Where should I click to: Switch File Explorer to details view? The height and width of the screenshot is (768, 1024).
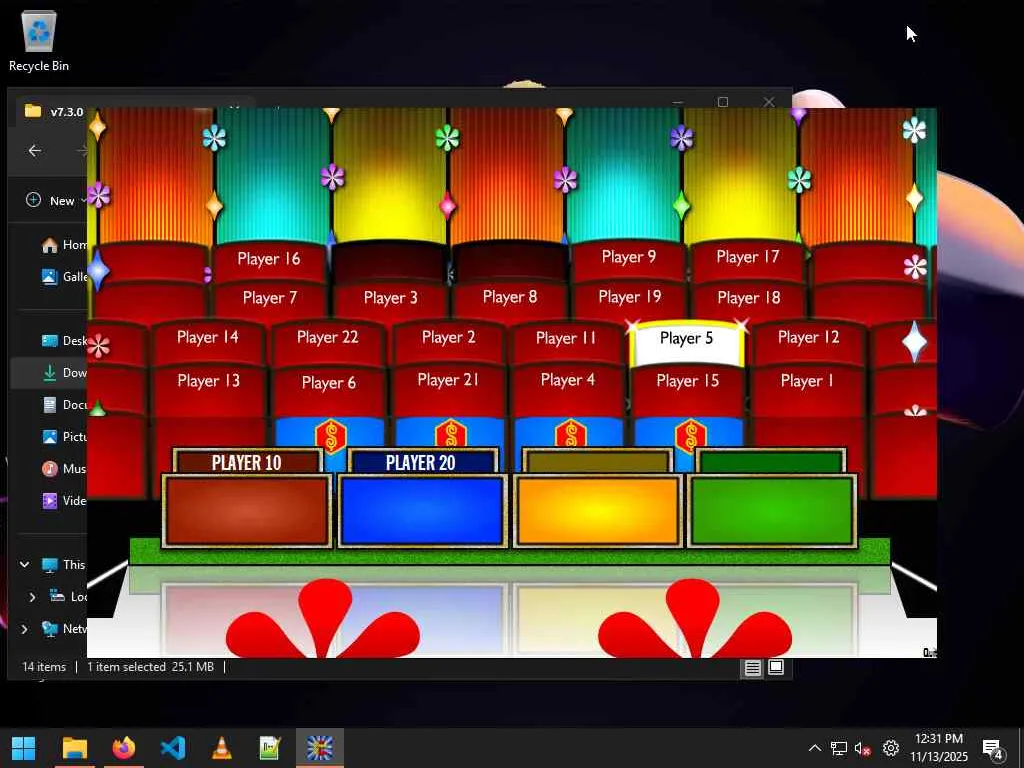click(752, 667)
